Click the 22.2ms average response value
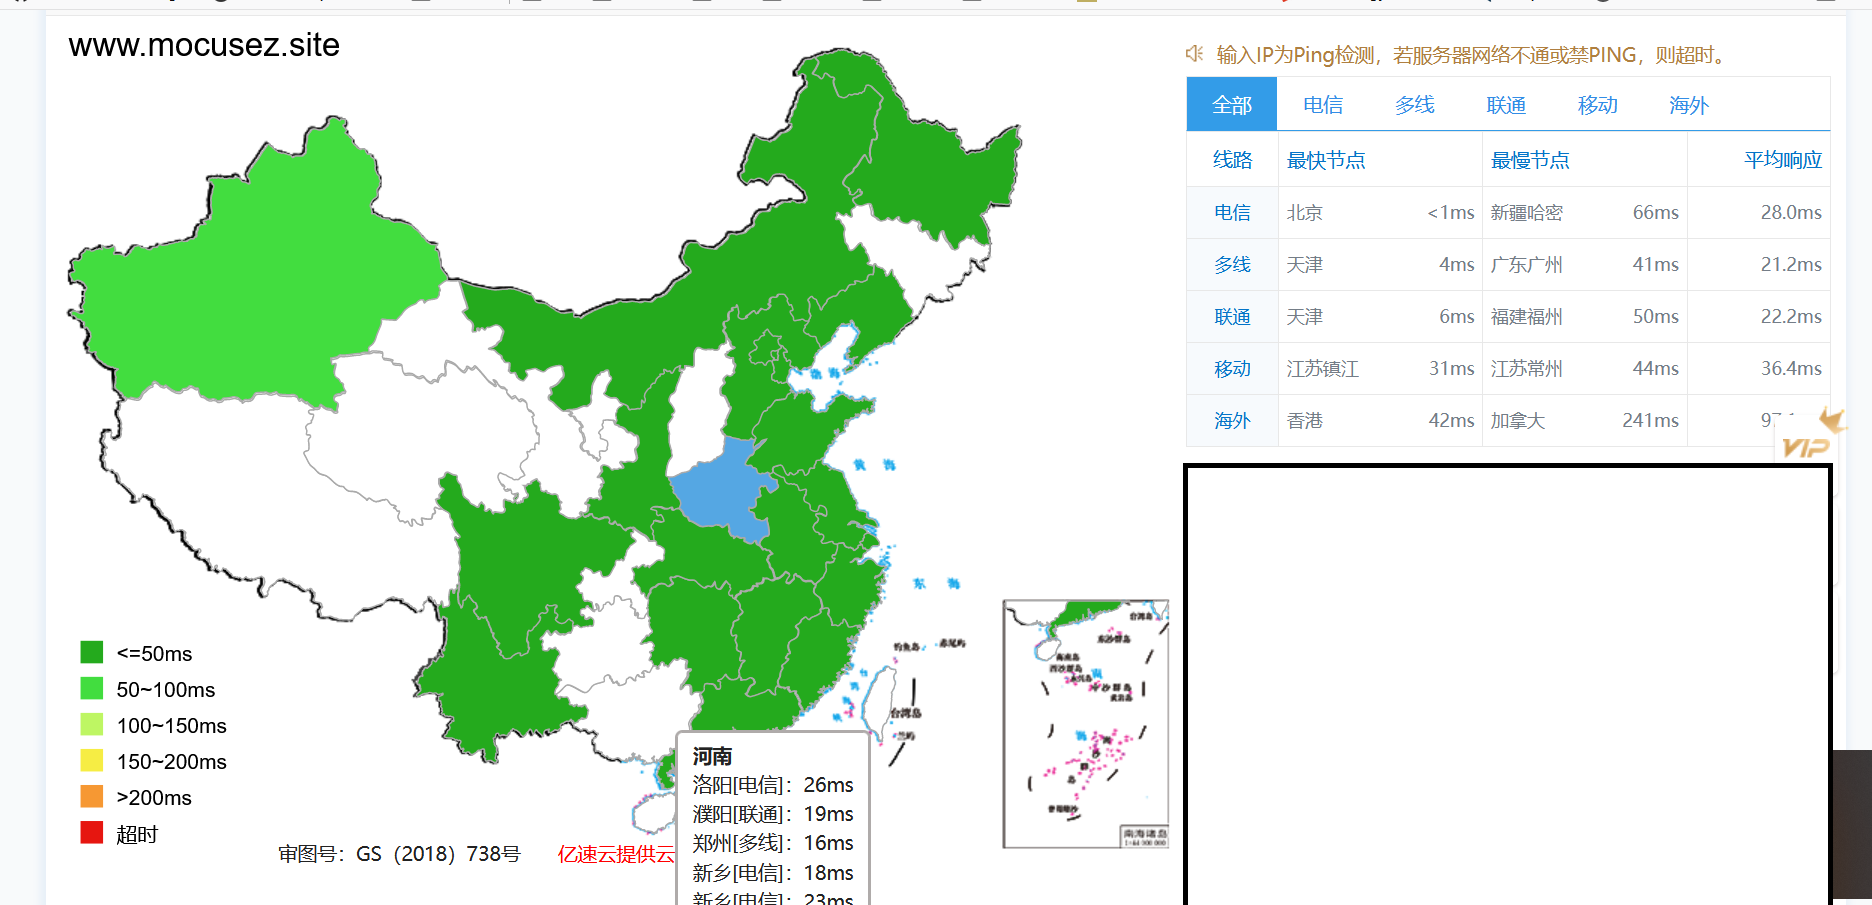This screenshot has width=1872, height=905. [x=1791, y=316]
